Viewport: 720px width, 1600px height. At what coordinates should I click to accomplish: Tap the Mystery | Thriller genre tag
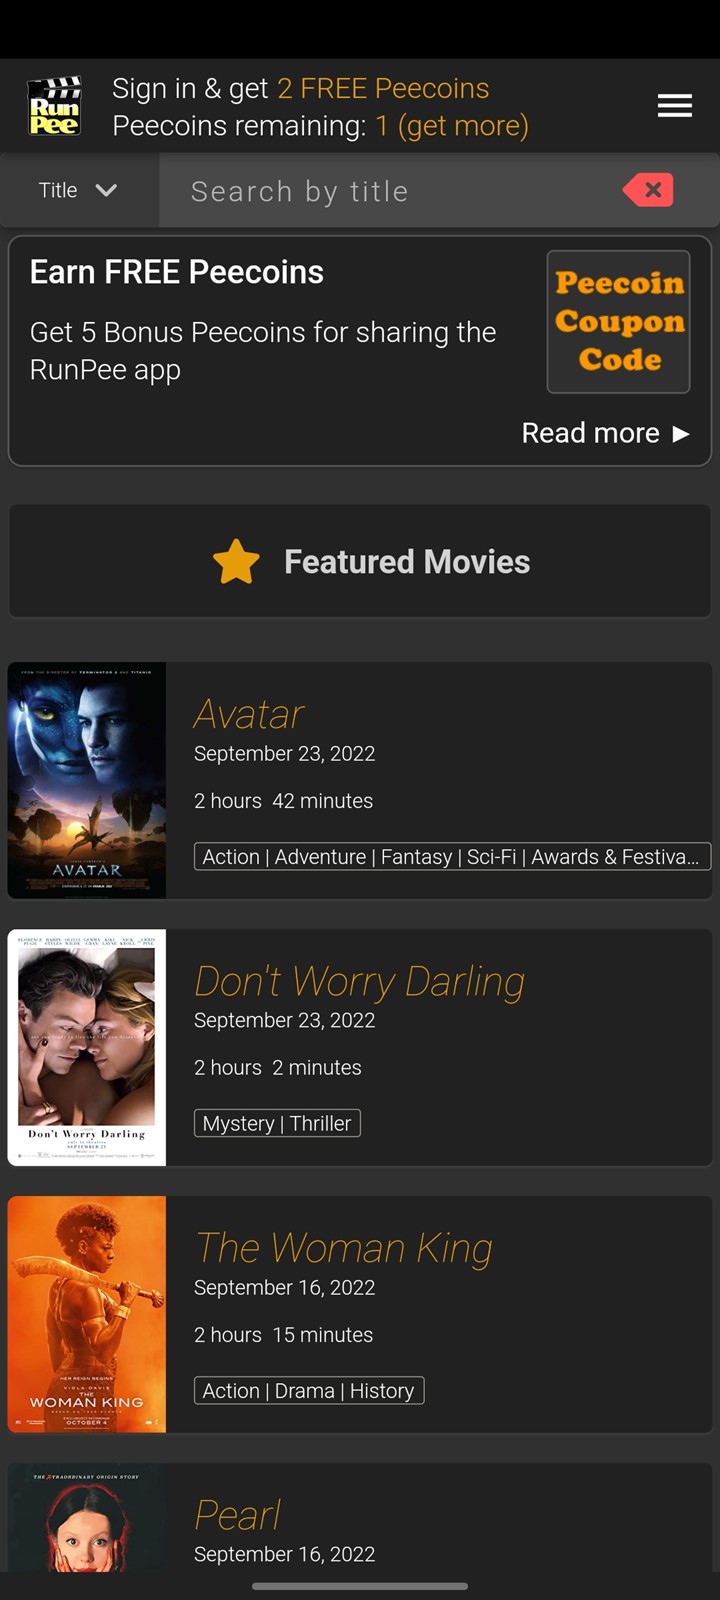tap(277, 1123)
